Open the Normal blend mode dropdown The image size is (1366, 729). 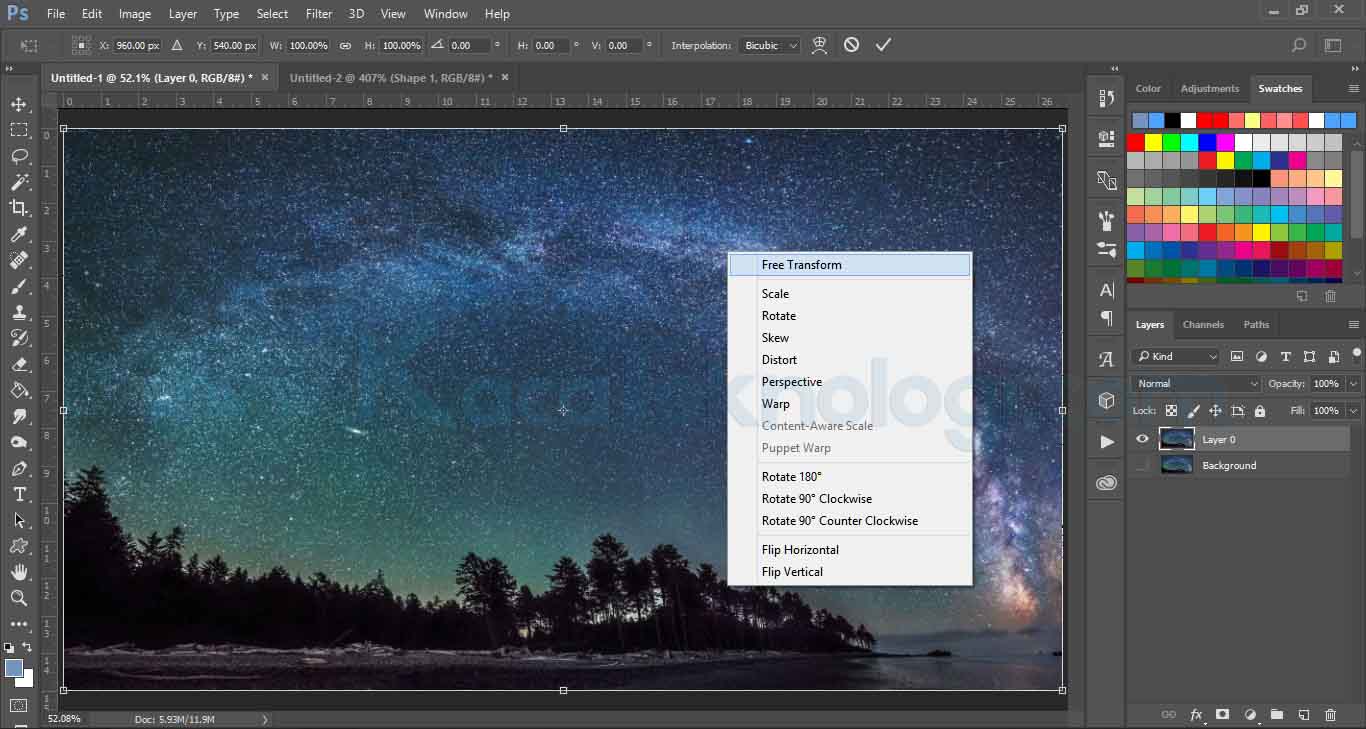1197,383
